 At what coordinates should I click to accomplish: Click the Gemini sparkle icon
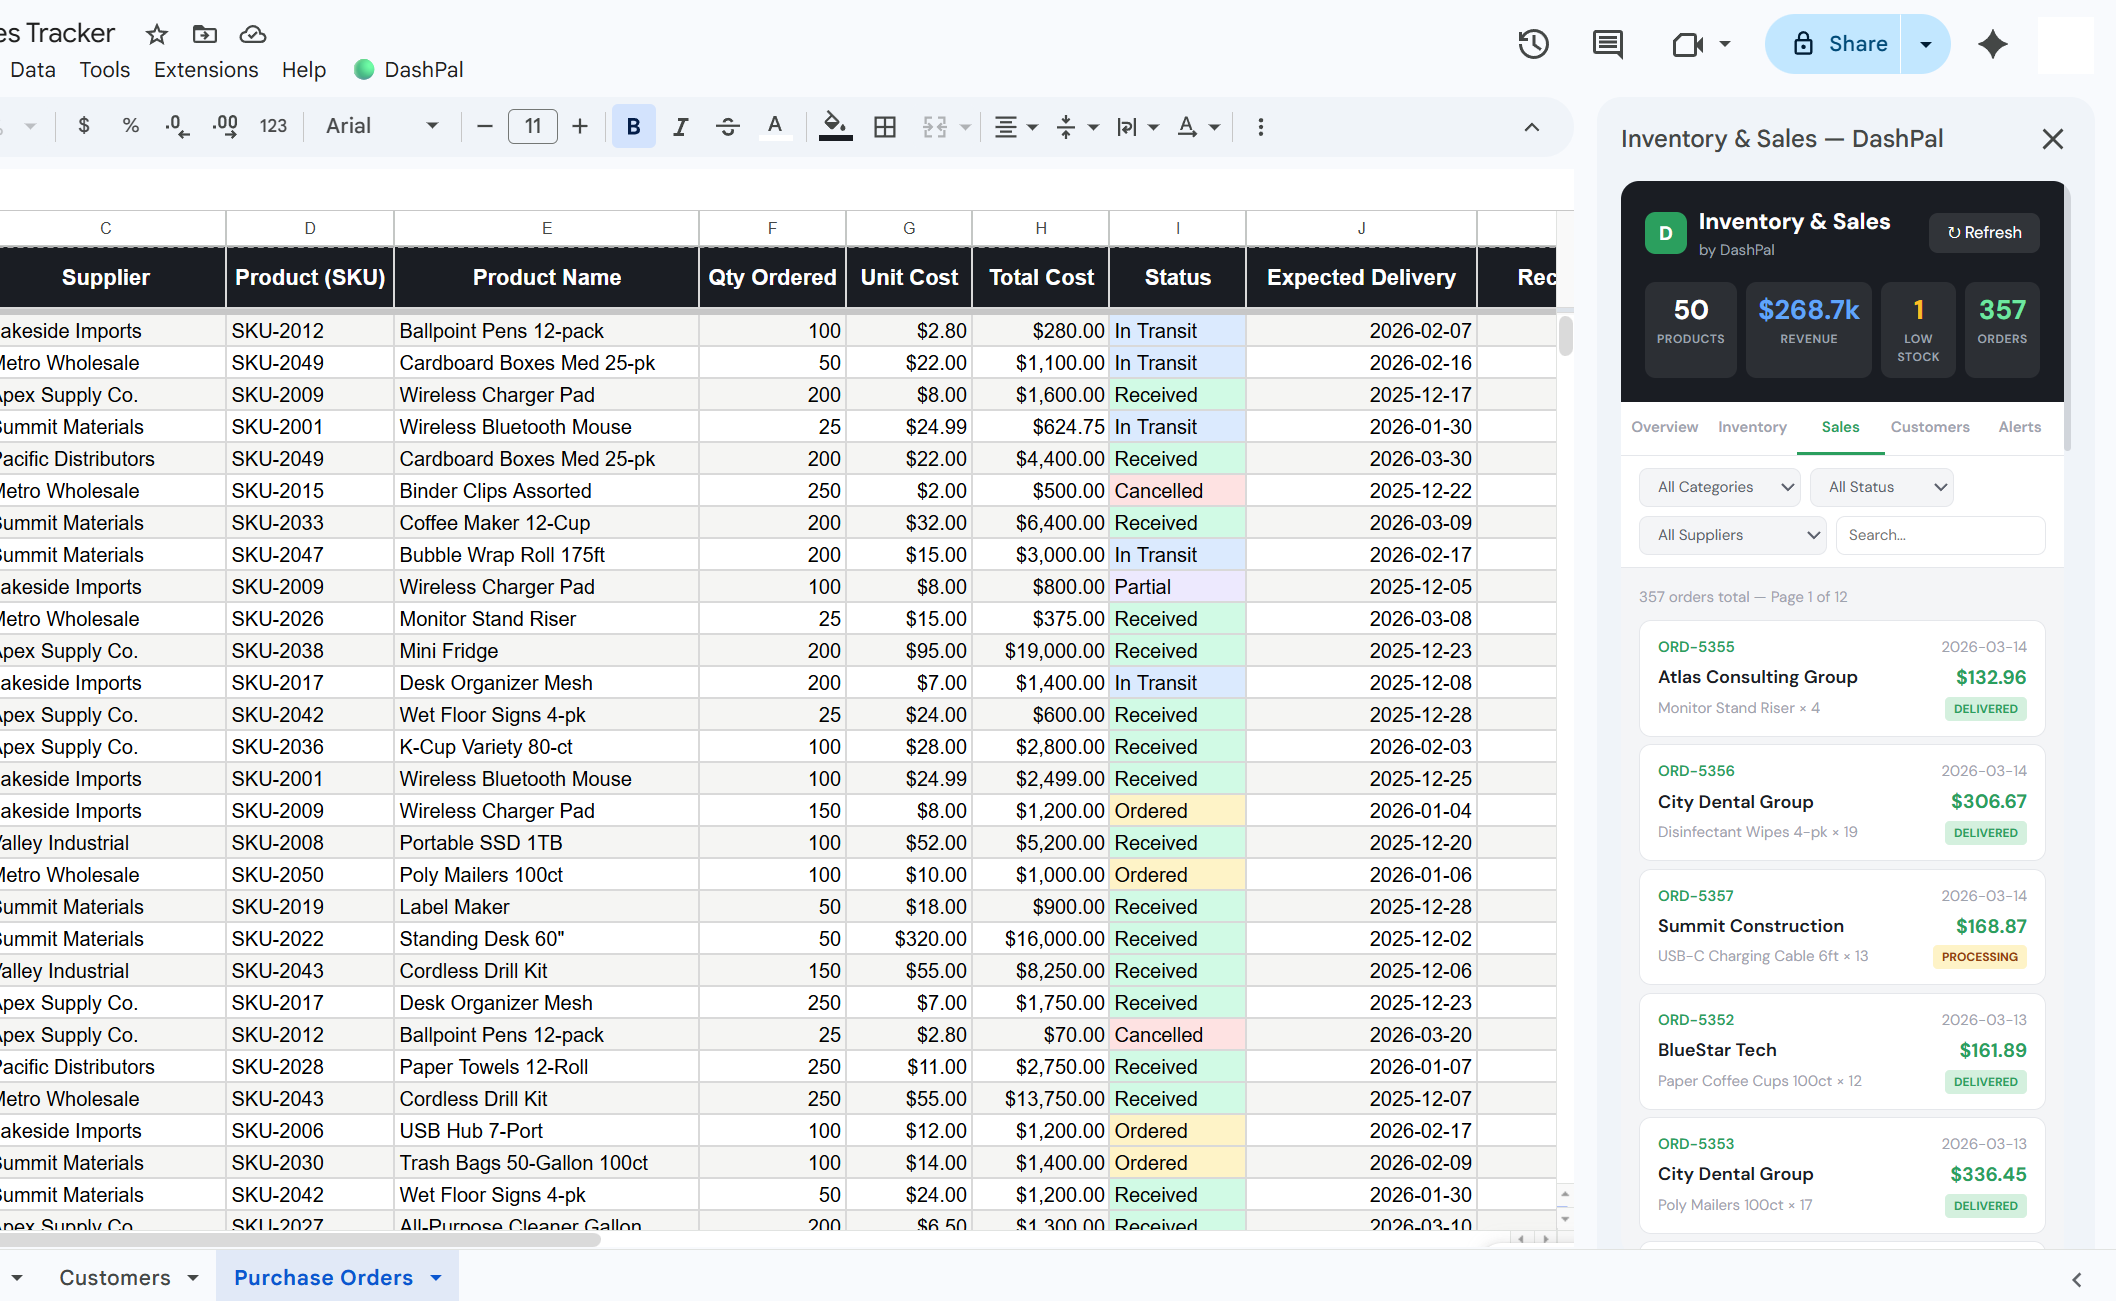point(1992,44)
